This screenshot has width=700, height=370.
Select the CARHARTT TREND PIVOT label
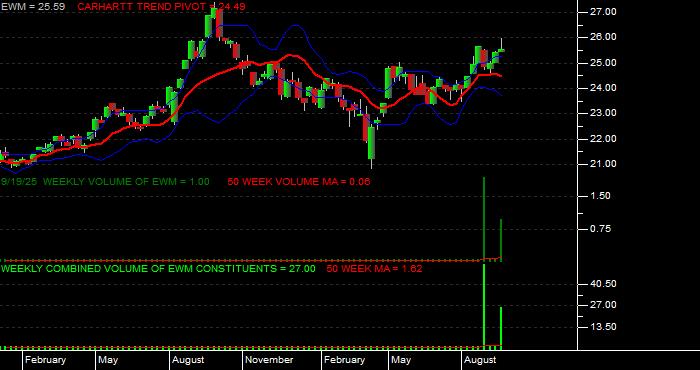pyautogui.click(x=161, y=7)
